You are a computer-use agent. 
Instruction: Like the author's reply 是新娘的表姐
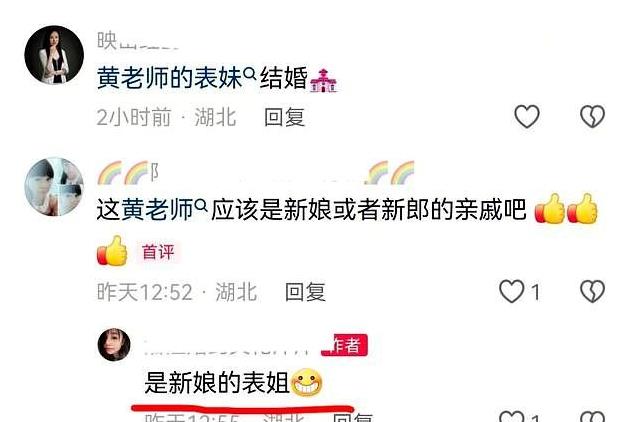click(511, 417)
